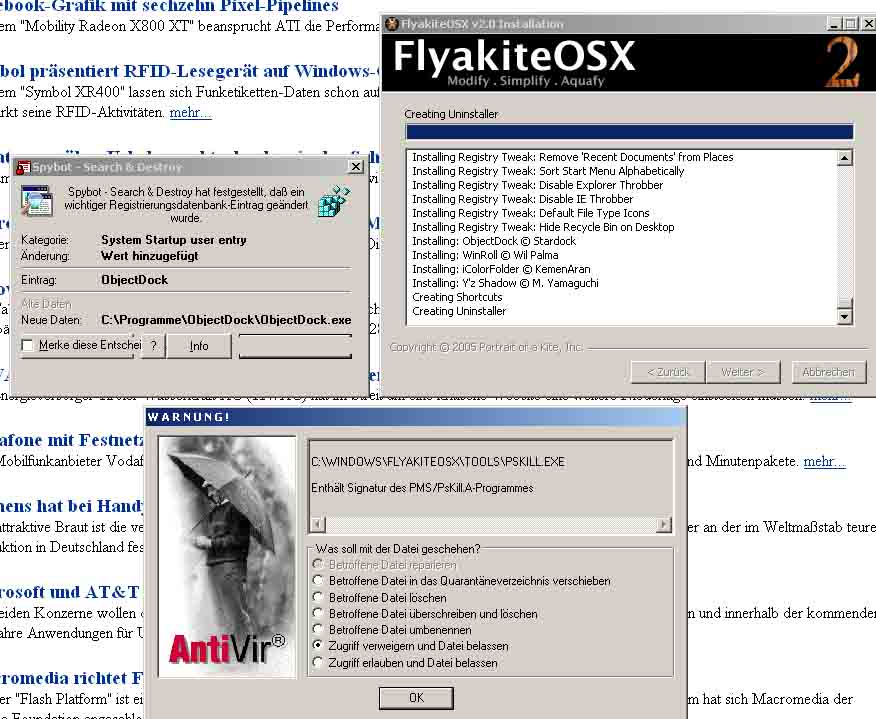Click 'Weiter >' in the FlyakiteOSX installer
The image size is (876, 719).
click(x=743, y=372)
